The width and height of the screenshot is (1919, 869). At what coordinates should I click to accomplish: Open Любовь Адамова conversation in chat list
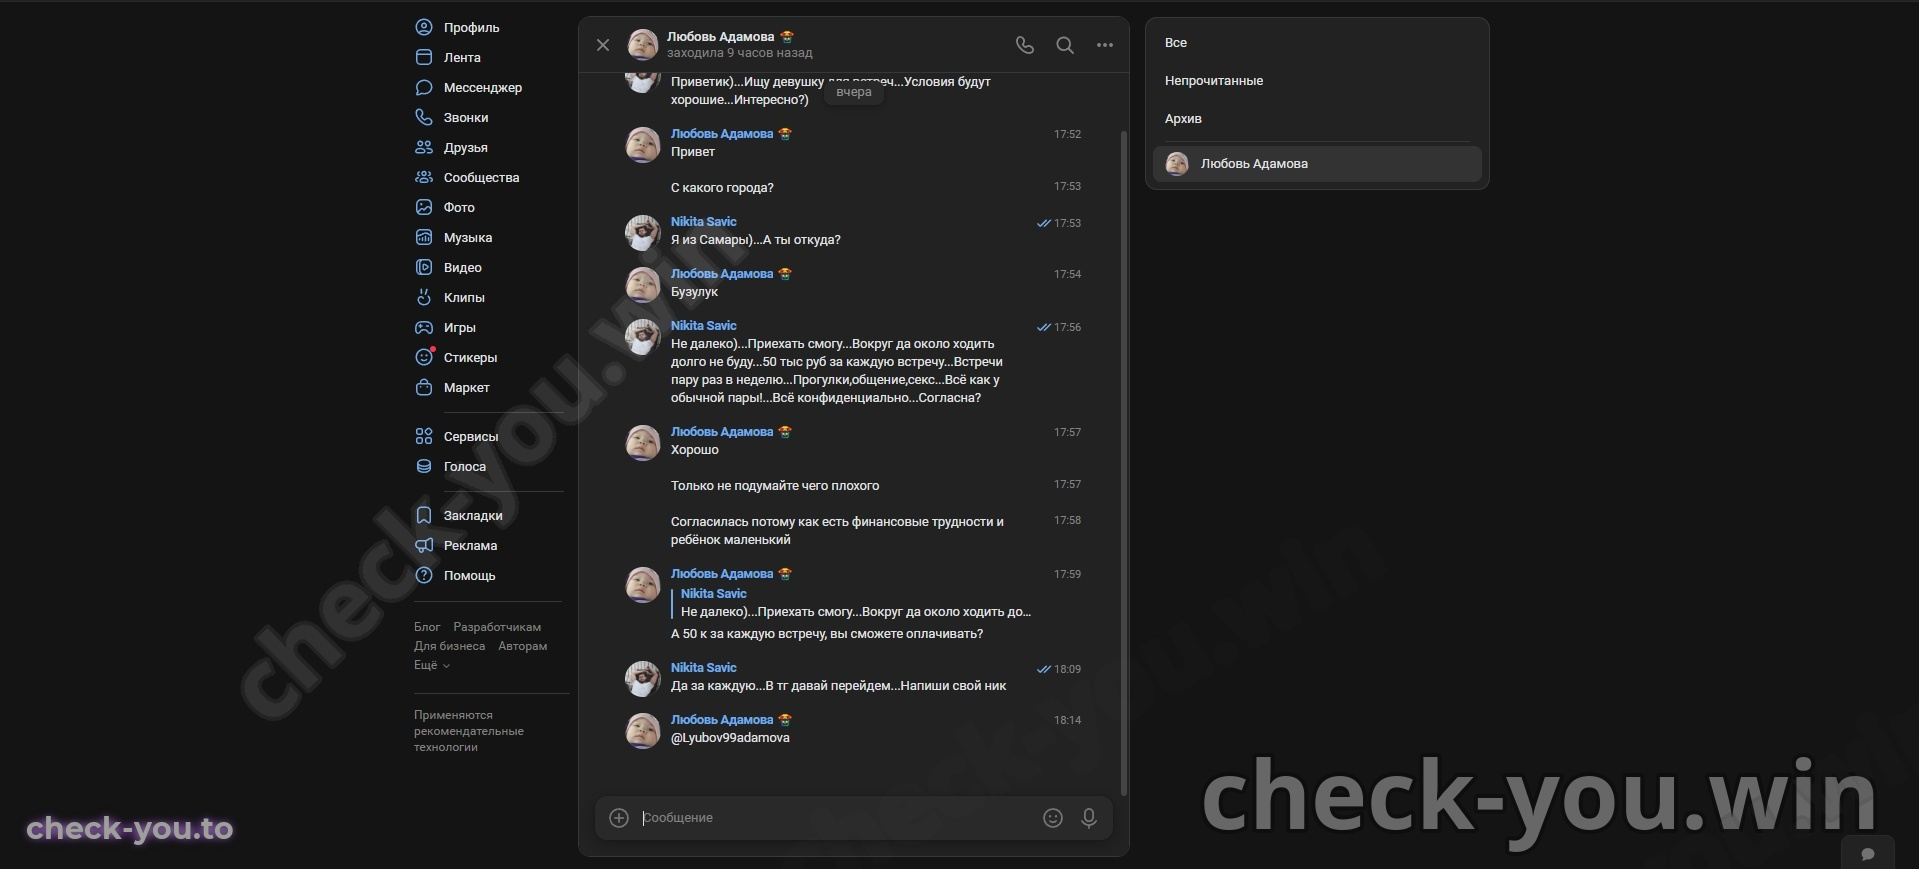pyautogui.click(x=1317, y=164)
